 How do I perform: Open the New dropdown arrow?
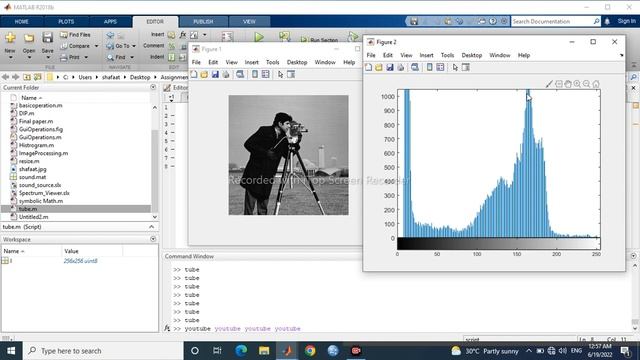[x=10, y=58]
